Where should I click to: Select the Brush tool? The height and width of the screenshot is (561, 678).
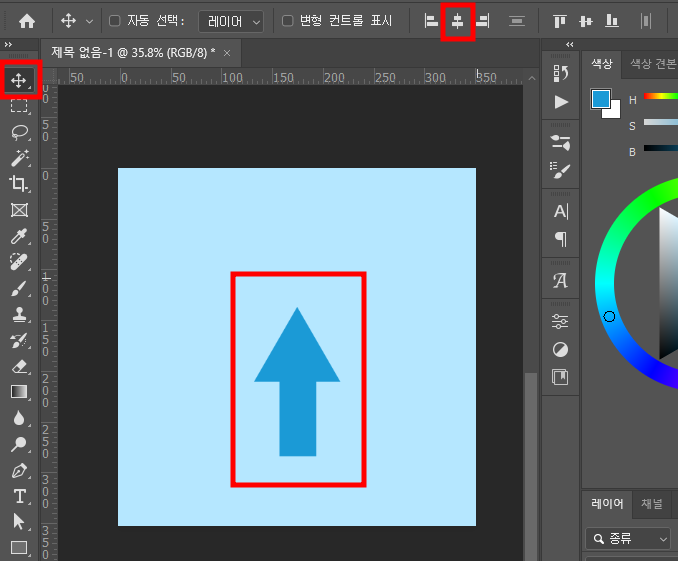pos(19,289)
